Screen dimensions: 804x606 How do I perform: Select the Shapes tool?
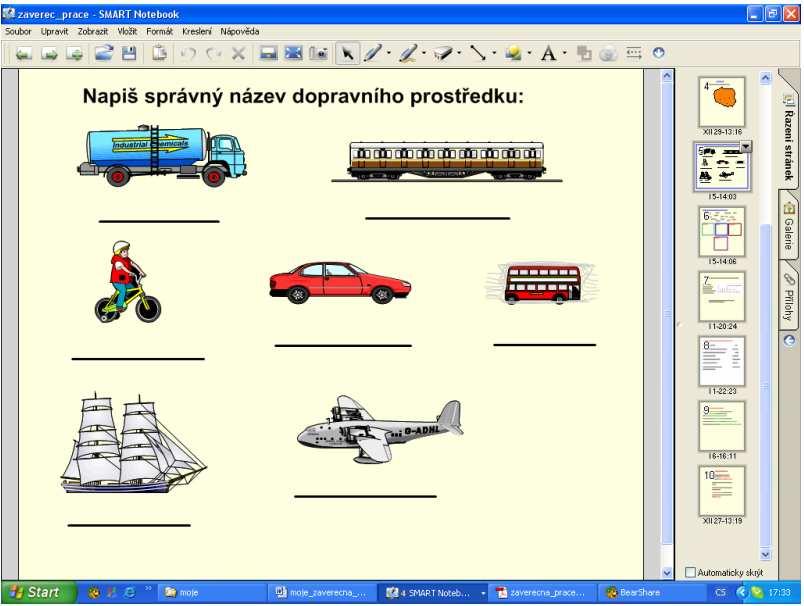513,53
